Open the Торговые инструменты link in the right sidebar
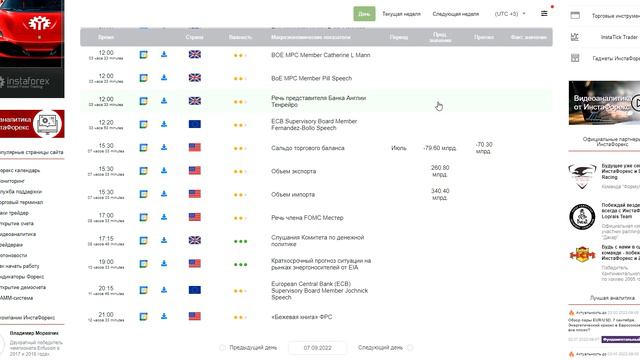The image size is (640, 360). pos(616,16)
